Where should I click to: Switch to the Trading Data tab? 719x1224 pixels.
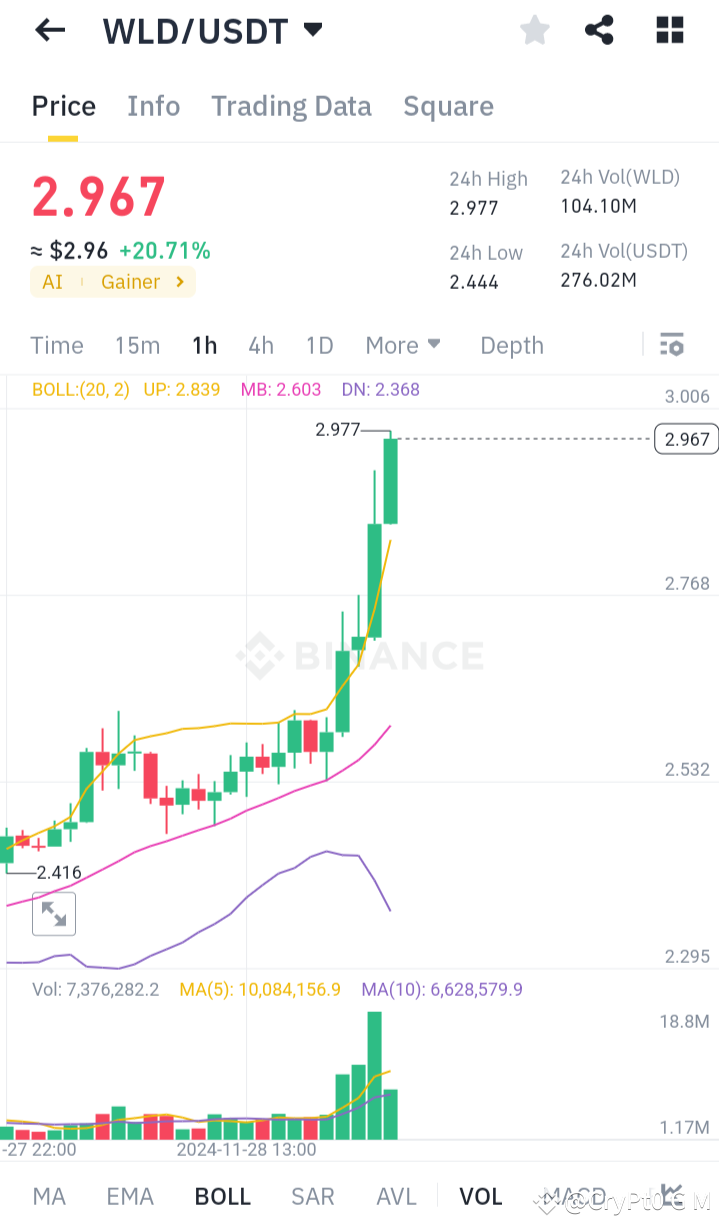pyautogui.click(x=291, y=106)
